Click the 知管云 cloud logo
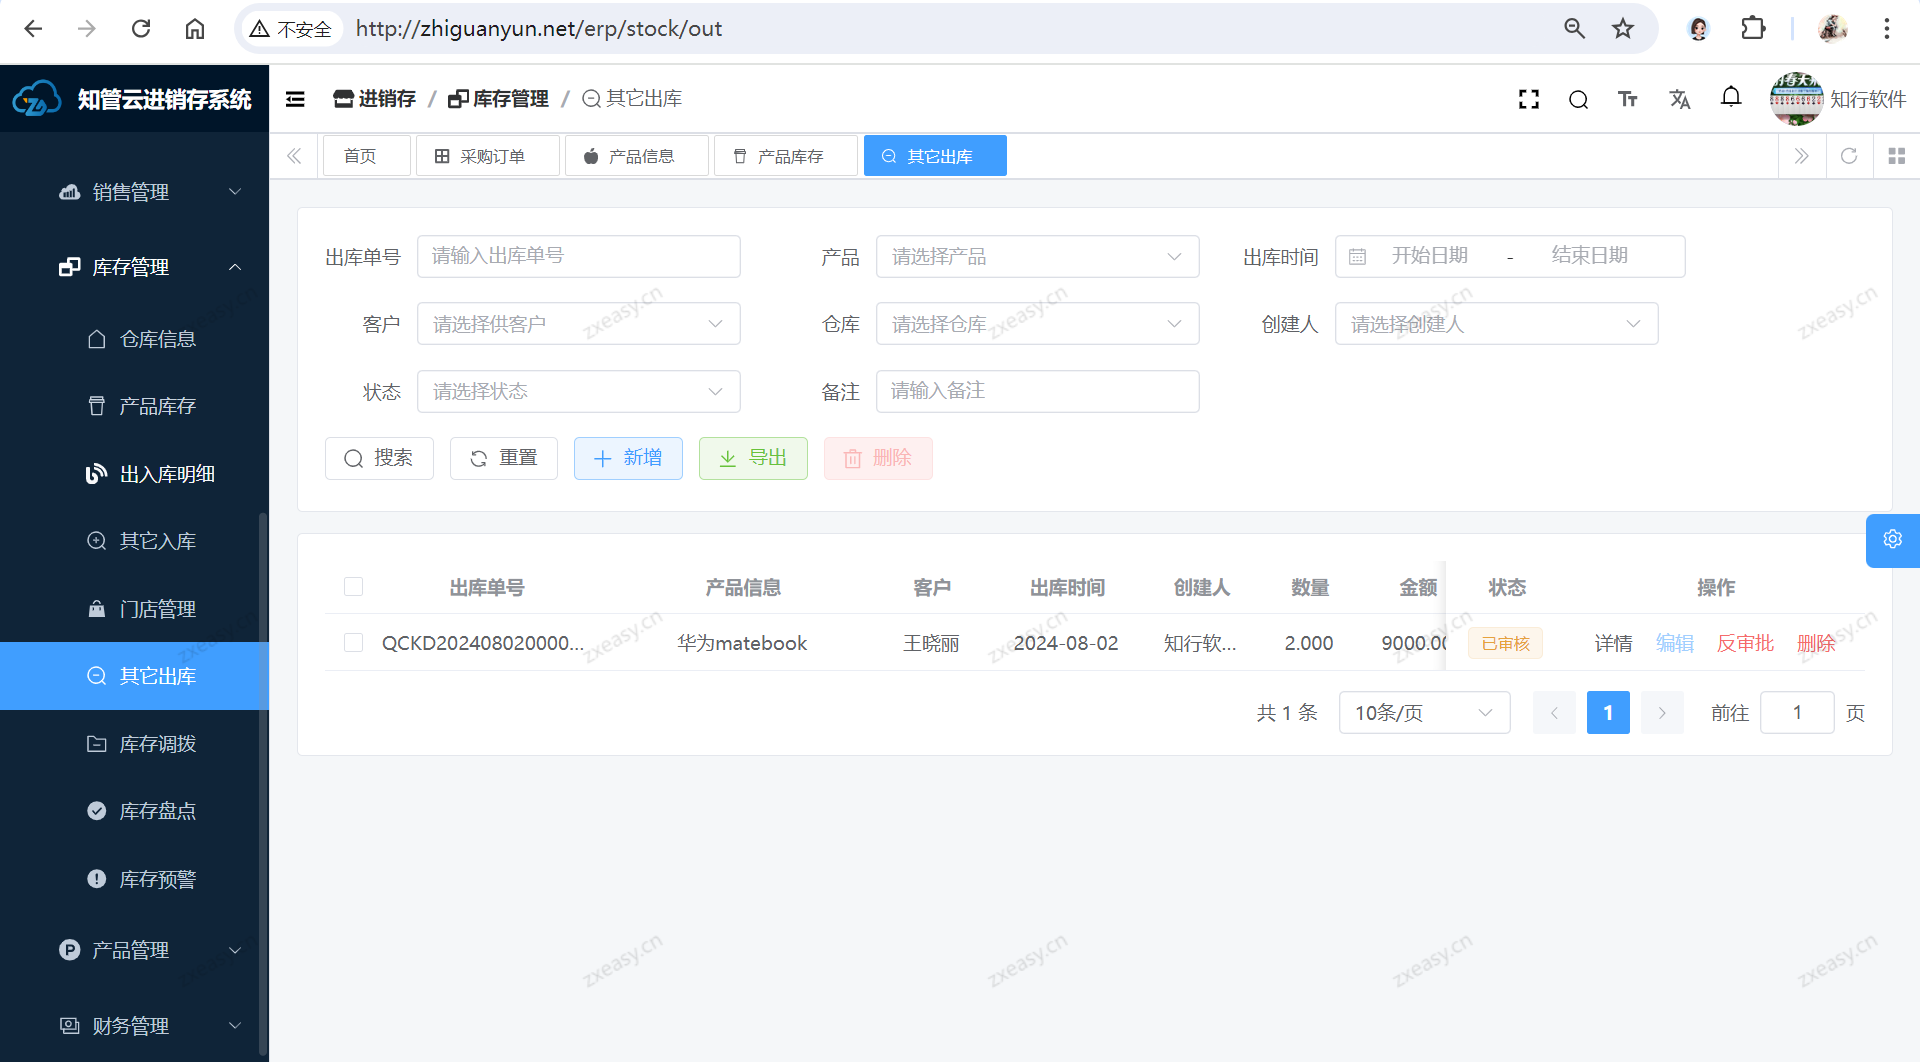Screen dimensions: 1920x1062 coord(37,99)
